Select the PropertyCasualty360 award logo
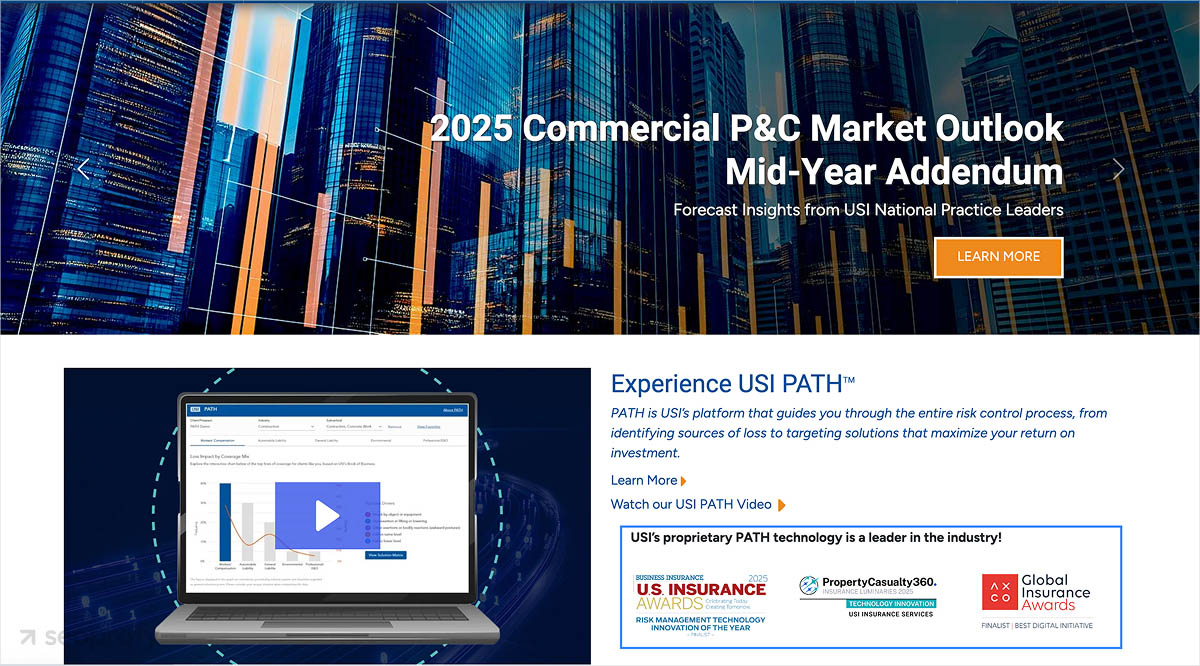 868,596
